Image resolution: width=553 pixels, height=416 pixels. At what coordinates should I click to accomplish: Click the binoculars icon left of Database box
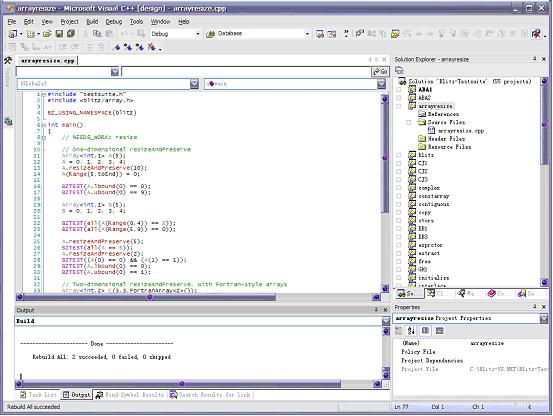211,34
